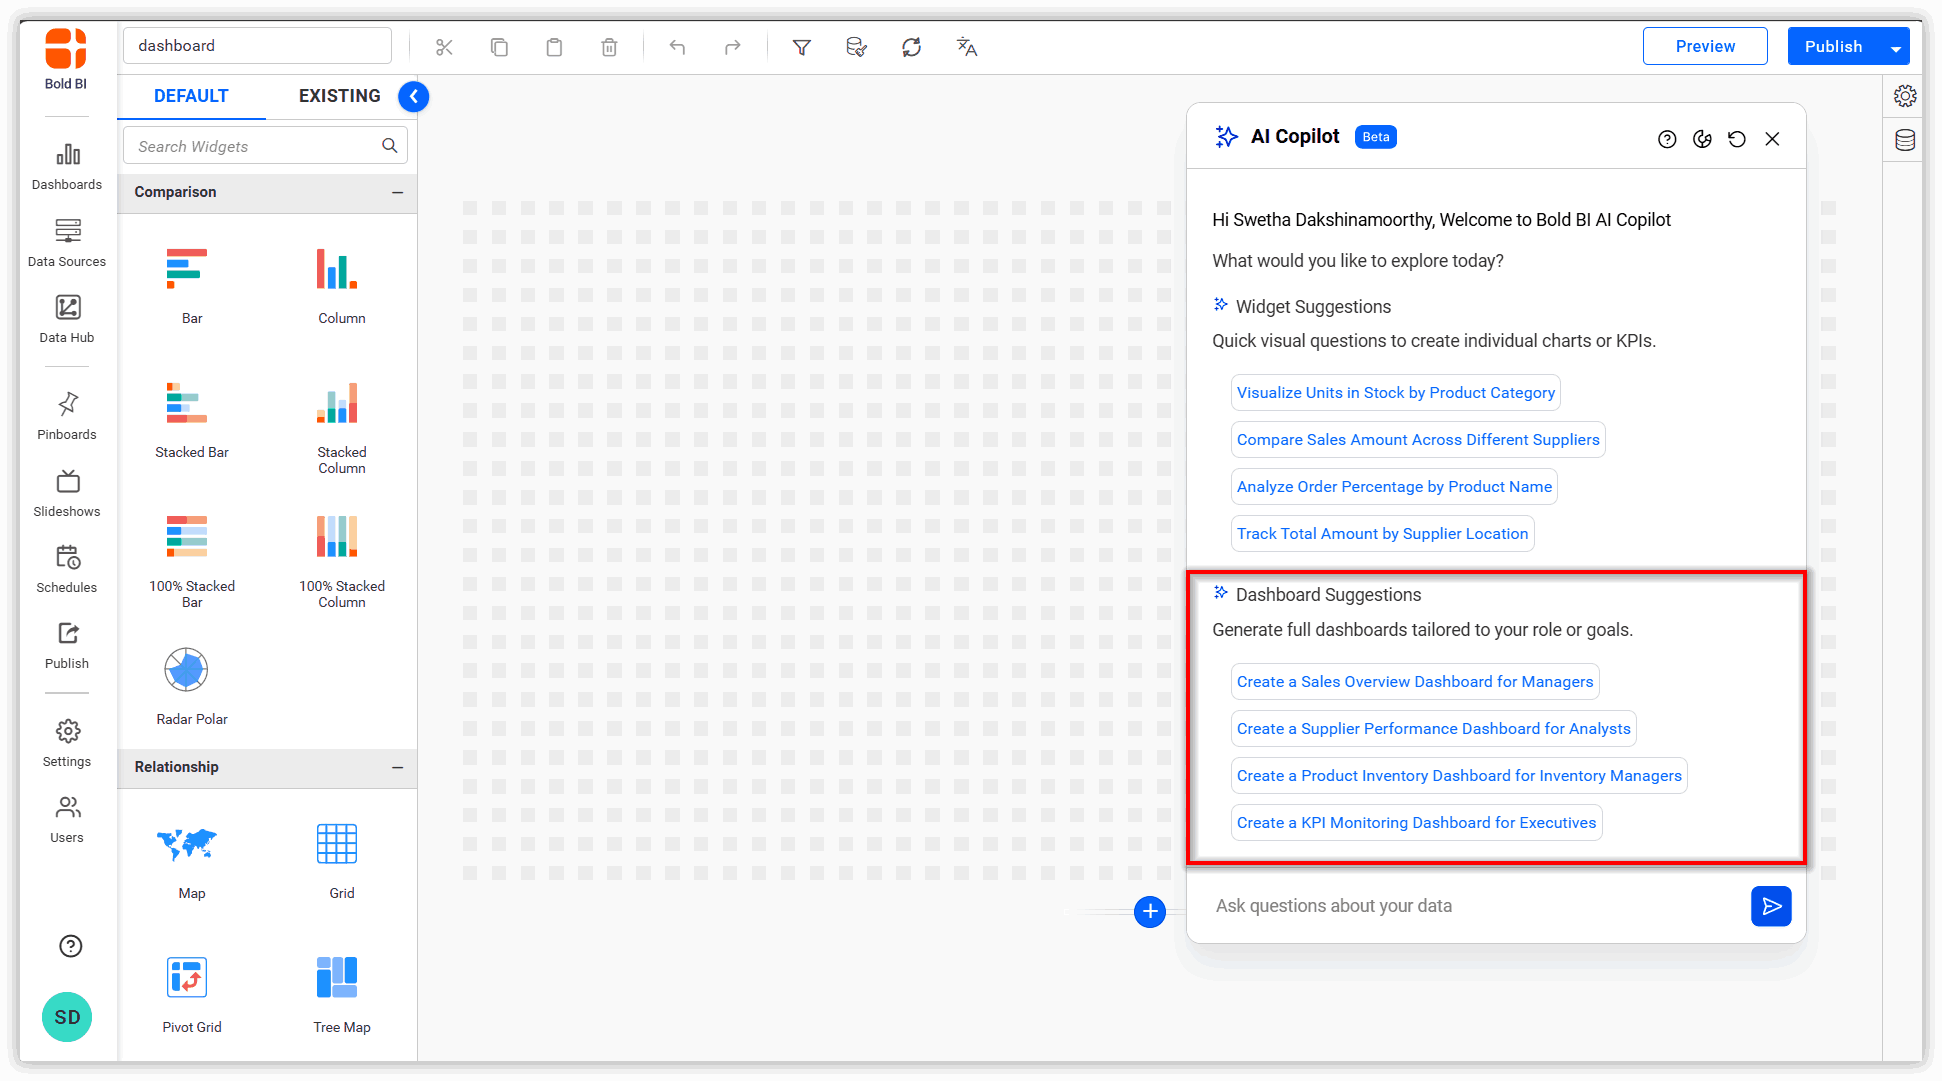Collapse the Comparison widget category
The width and height of the screenshot is (1942, 1081).
[x=397, y=192]
